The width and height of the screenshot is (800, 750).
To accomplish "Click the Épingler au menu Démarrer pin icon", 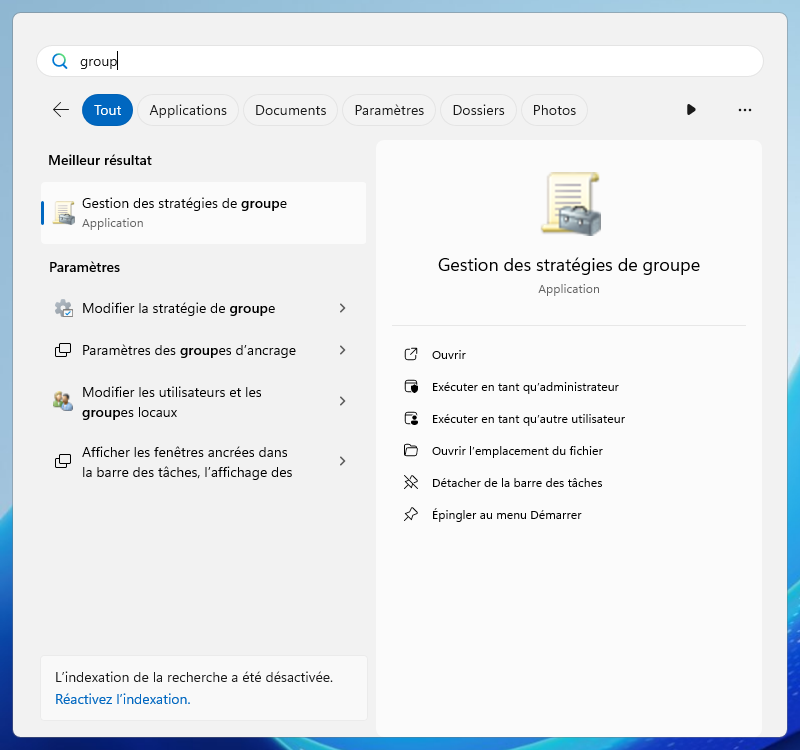I will tap(410, 515).
